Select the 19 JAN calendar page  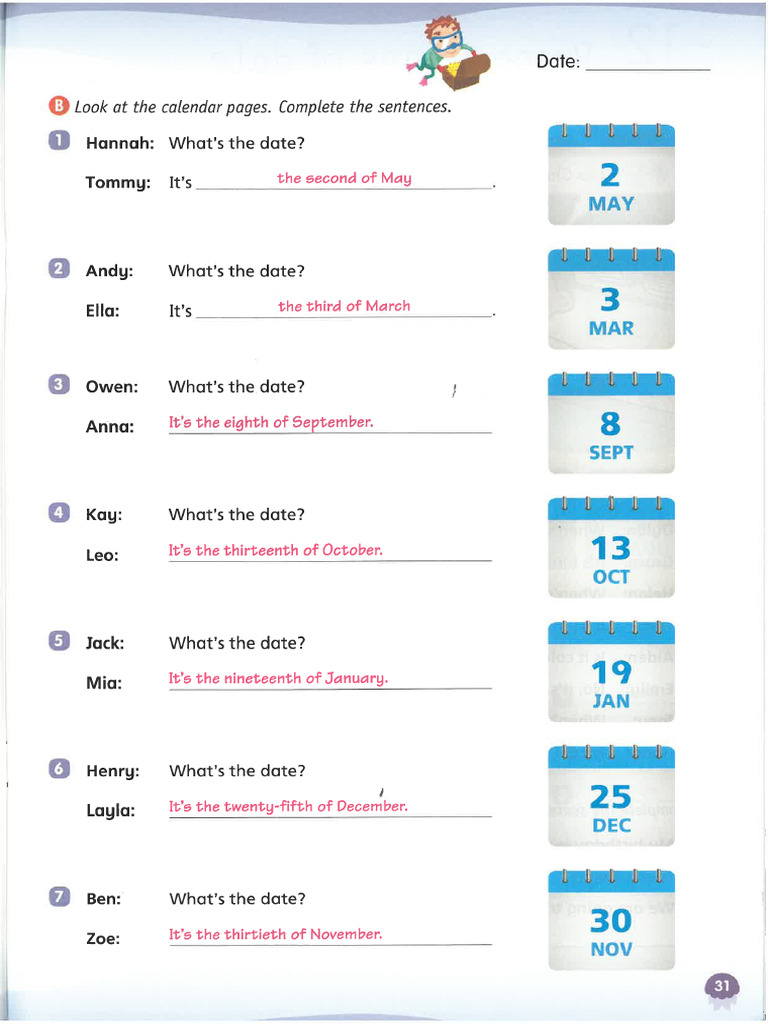coord(611,672)
